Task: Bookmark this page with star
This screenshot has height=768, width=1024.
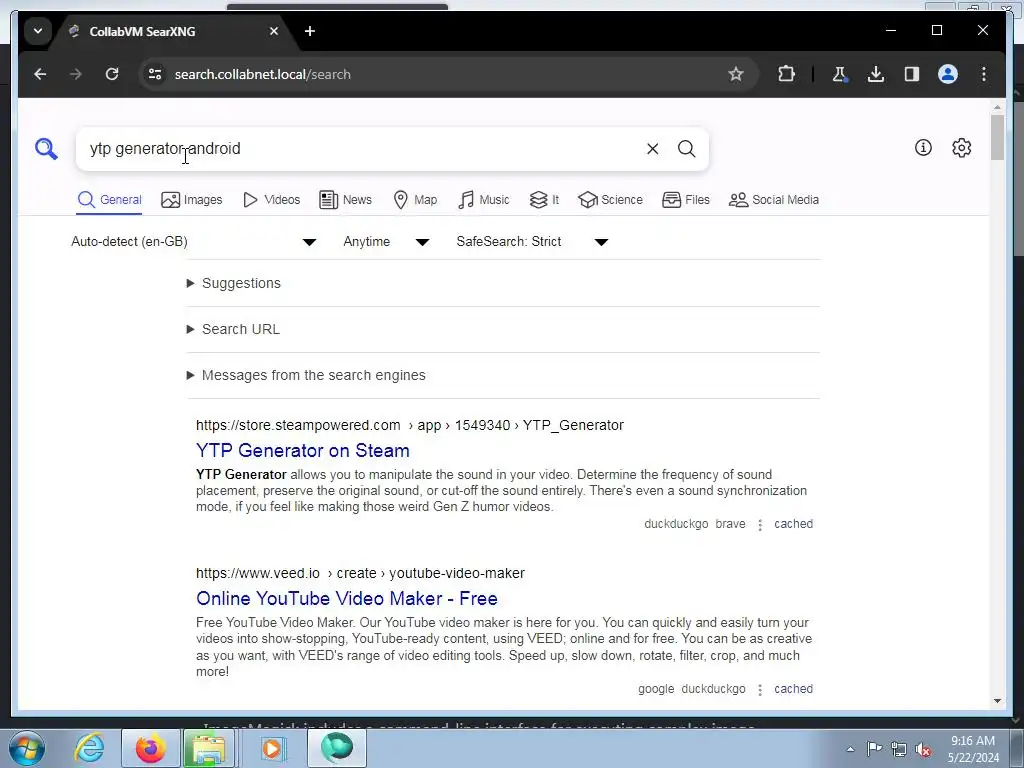Action: point(736,74)
